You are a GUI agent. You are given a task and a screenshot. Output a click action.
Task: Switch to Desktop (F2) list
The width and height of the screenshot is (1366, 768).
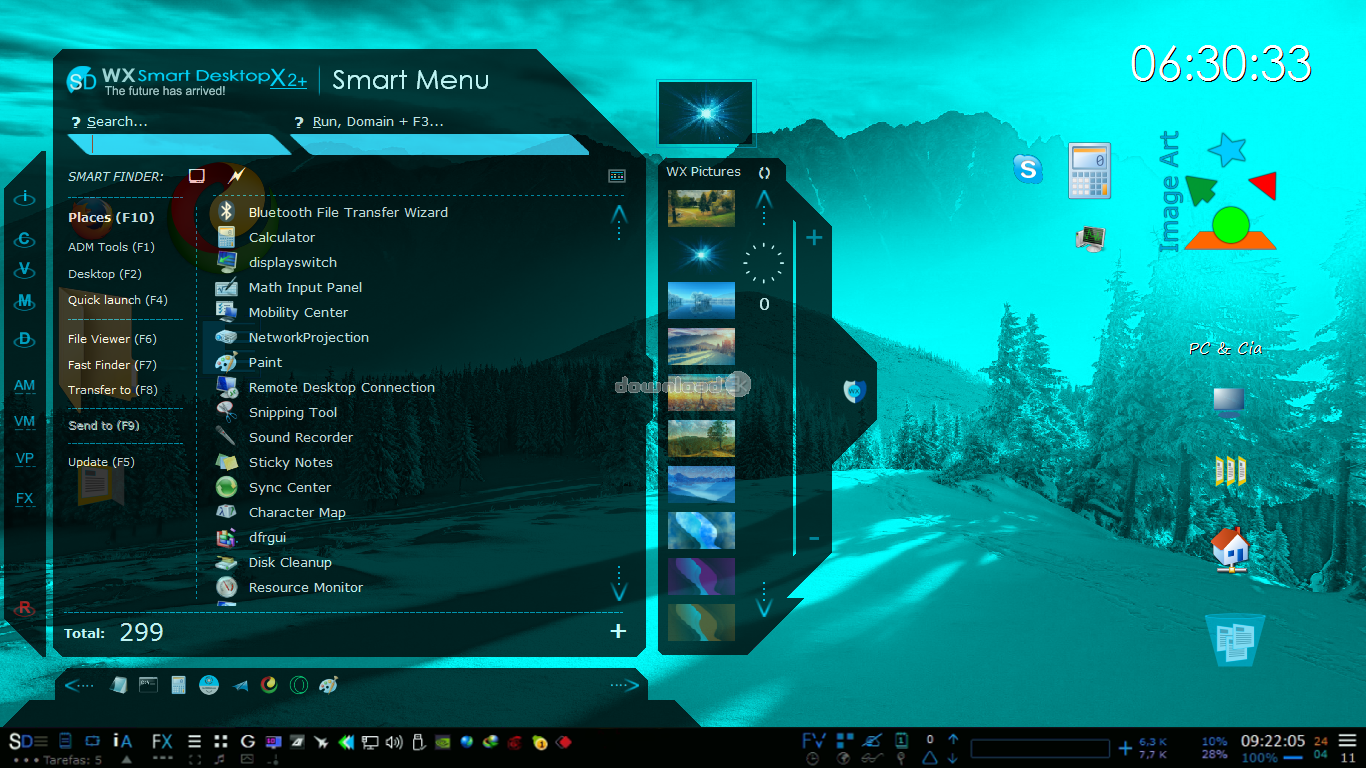click(x=105, y=274)
